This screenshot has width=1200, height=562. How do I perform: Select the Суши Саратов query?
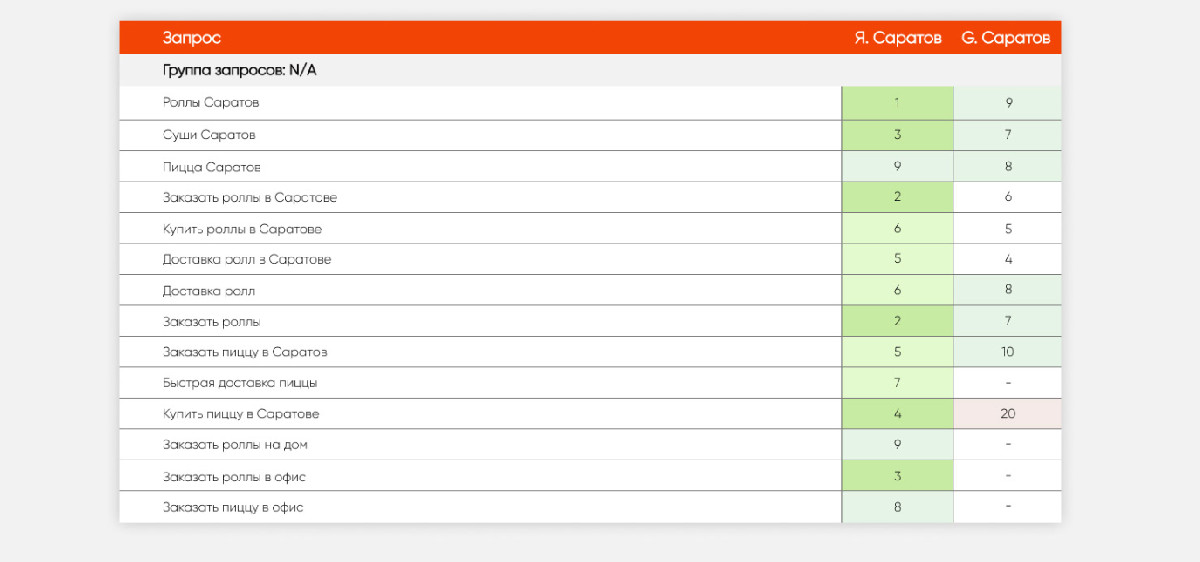pos(209,135)
